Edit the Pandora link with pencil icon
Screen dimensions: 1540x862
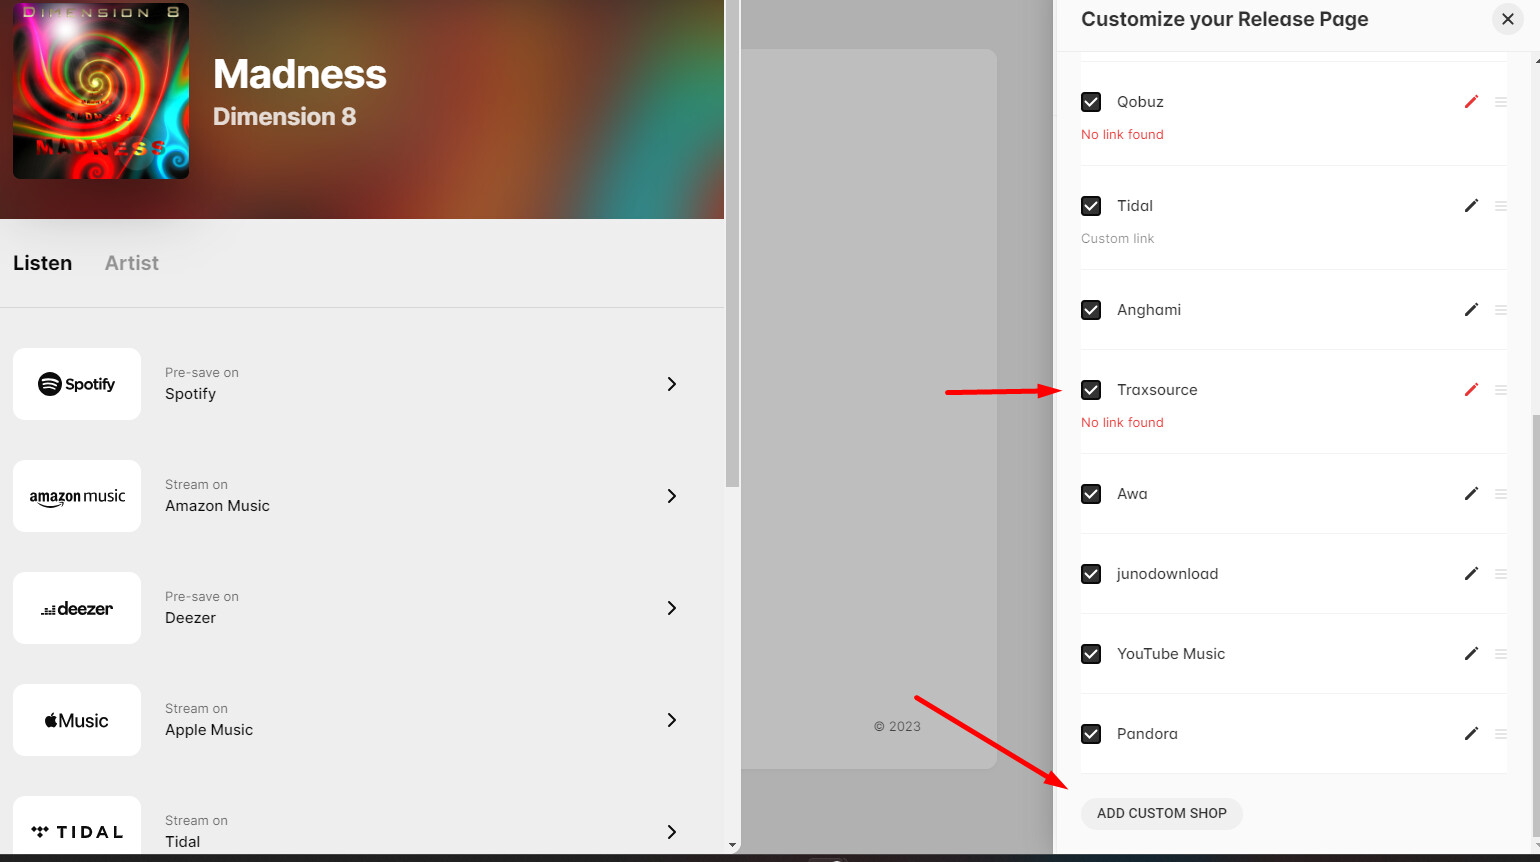point(1471,734)
